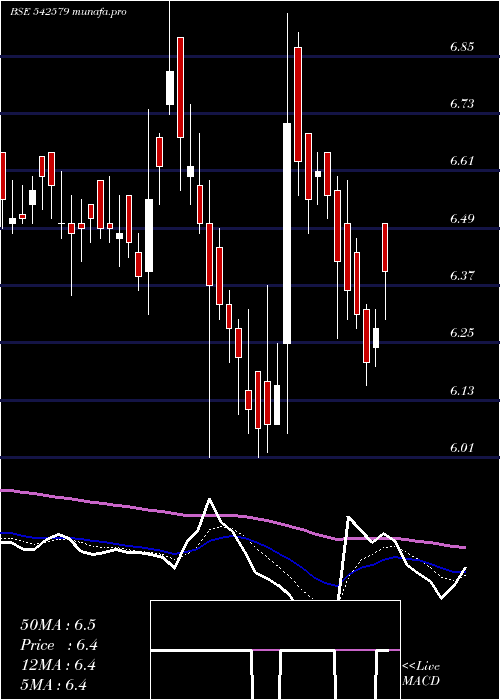Select the last red candlestick near 6.49
500x700 pixels.
385,247
